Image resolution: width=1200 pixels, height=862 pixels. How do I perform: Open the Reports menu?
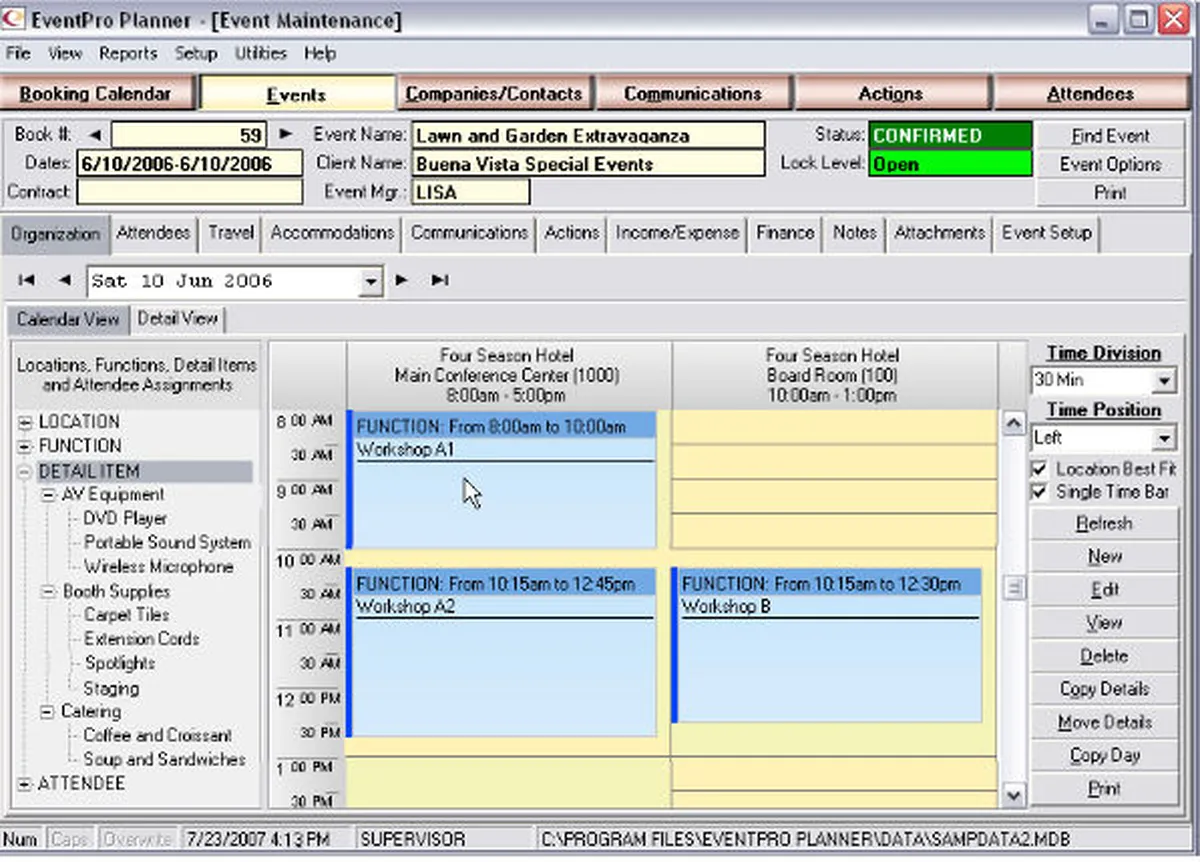(x=128, y=53)
